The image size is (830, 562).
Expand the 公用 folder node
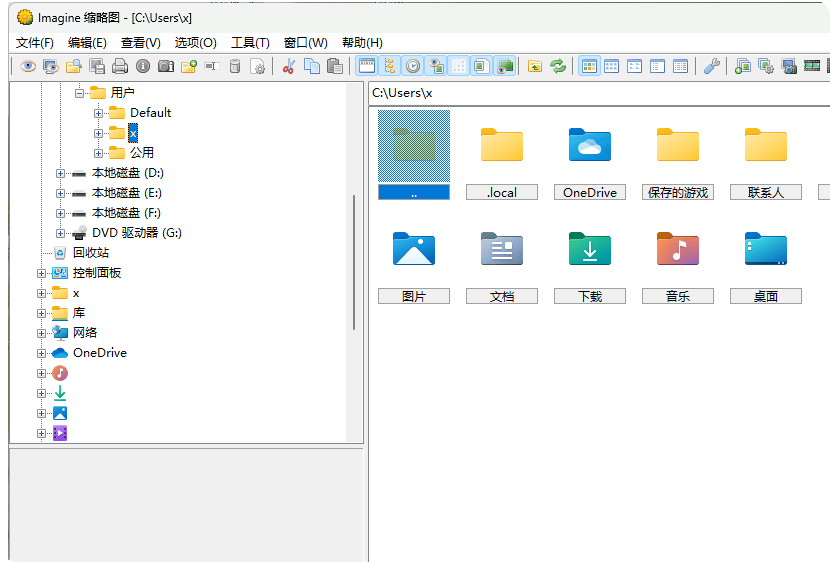point(98,153)
